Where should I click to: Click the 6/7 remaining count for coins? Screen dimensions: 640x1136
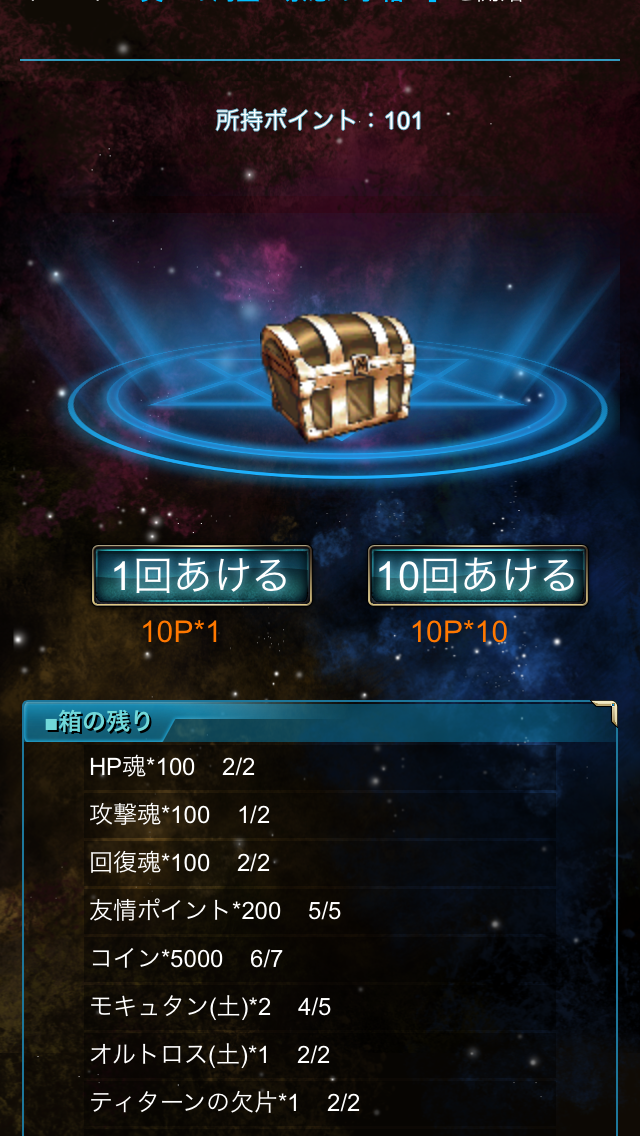(x=266, y=959)
